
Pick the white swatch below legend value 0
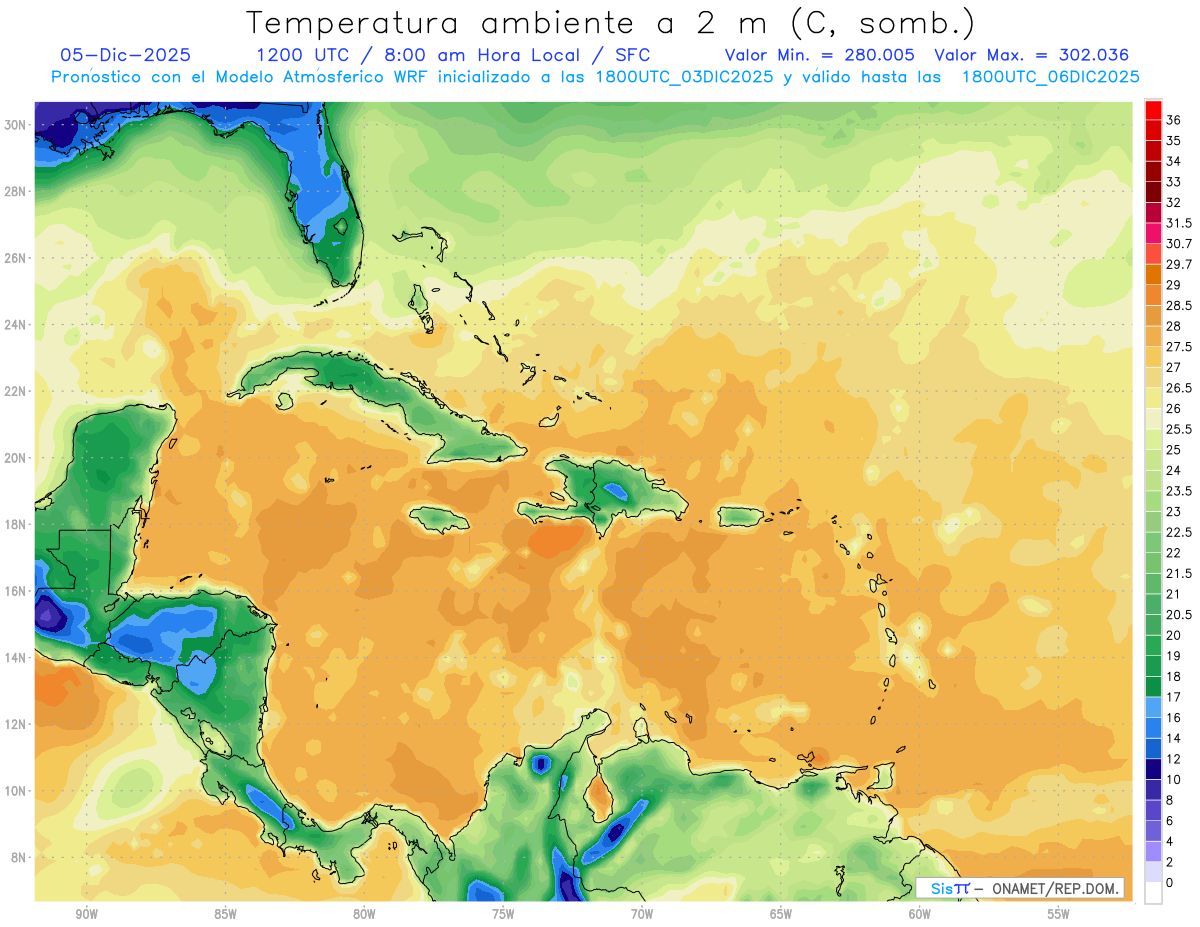tap(1153, 892)
